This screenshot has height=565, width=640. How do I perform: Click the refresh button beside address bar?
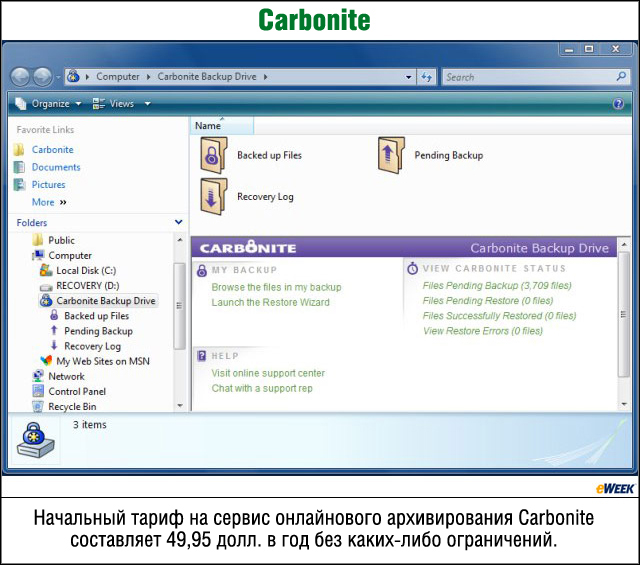point(427,77)
